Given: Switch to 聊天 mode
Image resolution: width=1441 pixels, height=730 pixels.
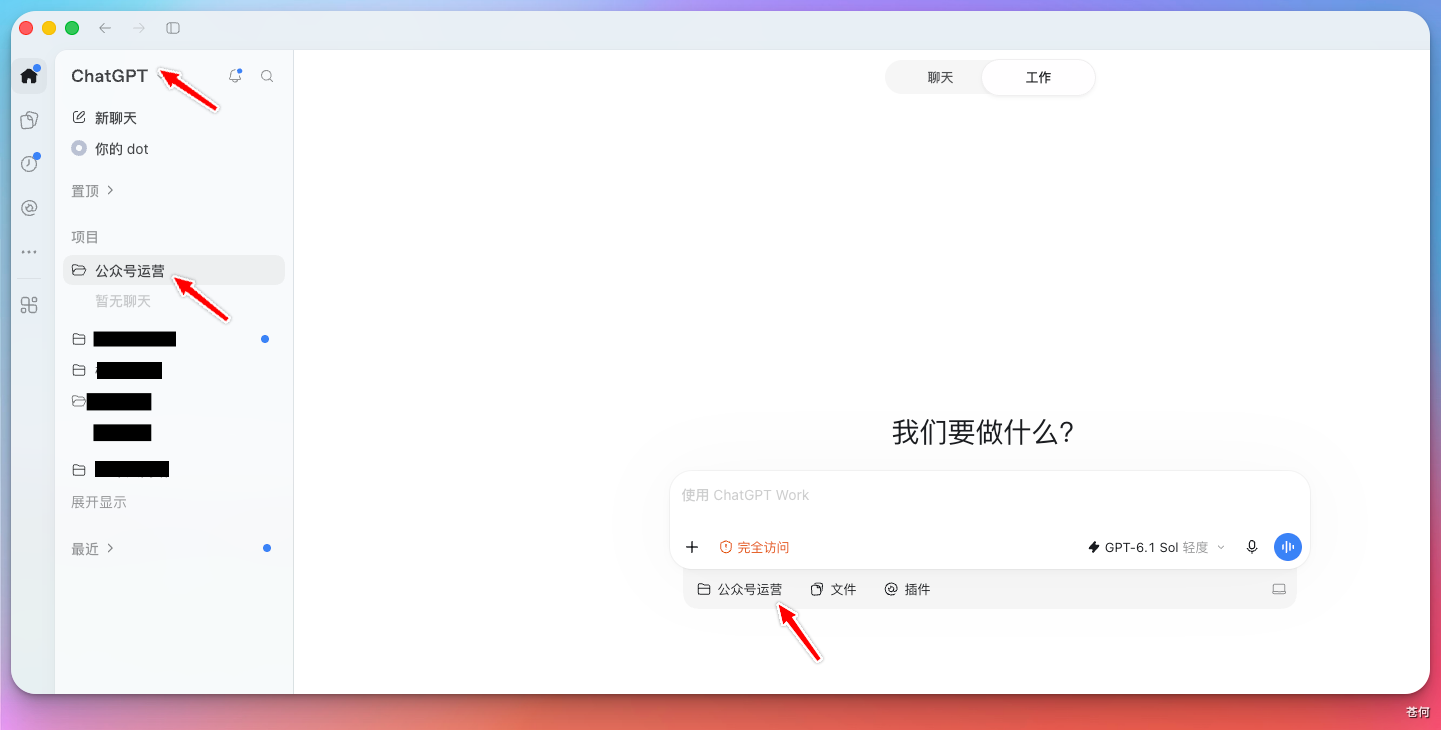Looking at the screenshot, I should [x=940, y=77].
